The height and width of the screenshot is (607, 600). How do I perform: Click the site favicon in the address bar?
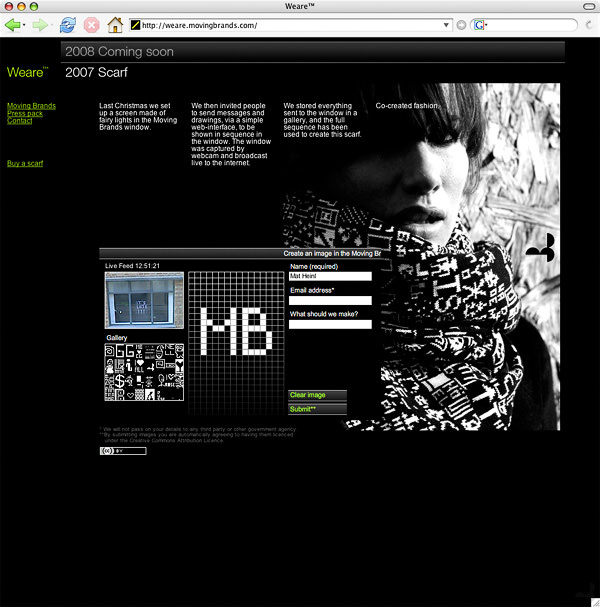pos(135,25)
